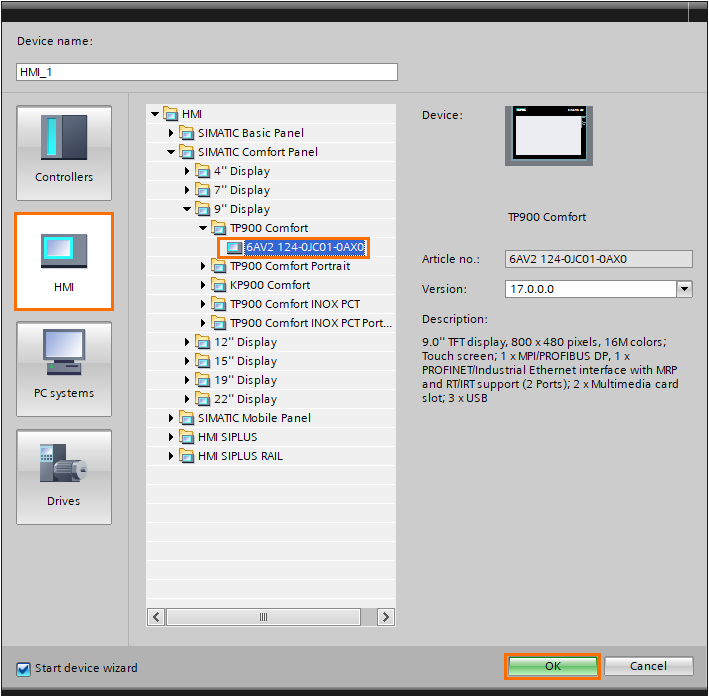Viewport: 709px width, 697px height.
Task: Click the SIMATIC Basic Panel folder icon
Action: pos(187,133)
